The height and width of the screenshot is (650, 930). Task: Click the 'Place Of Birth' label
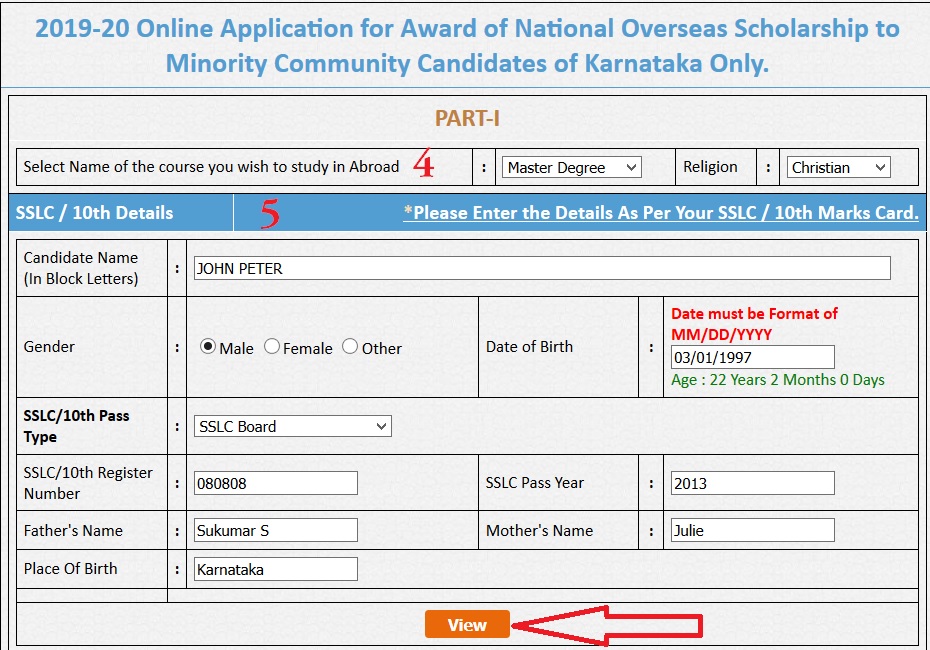tap(70, 568)
